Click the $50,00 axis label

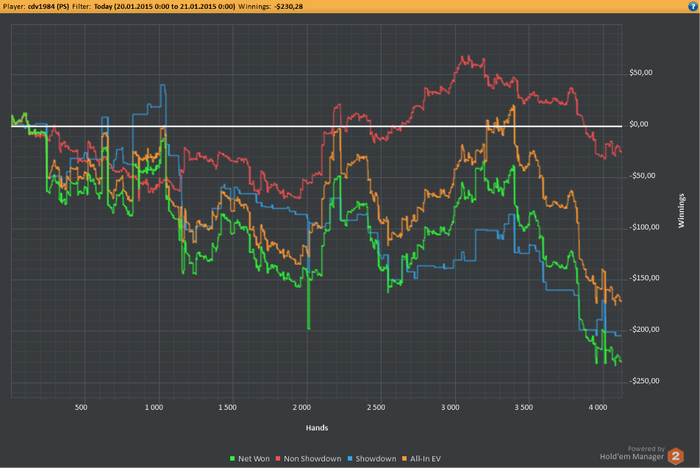641,73
